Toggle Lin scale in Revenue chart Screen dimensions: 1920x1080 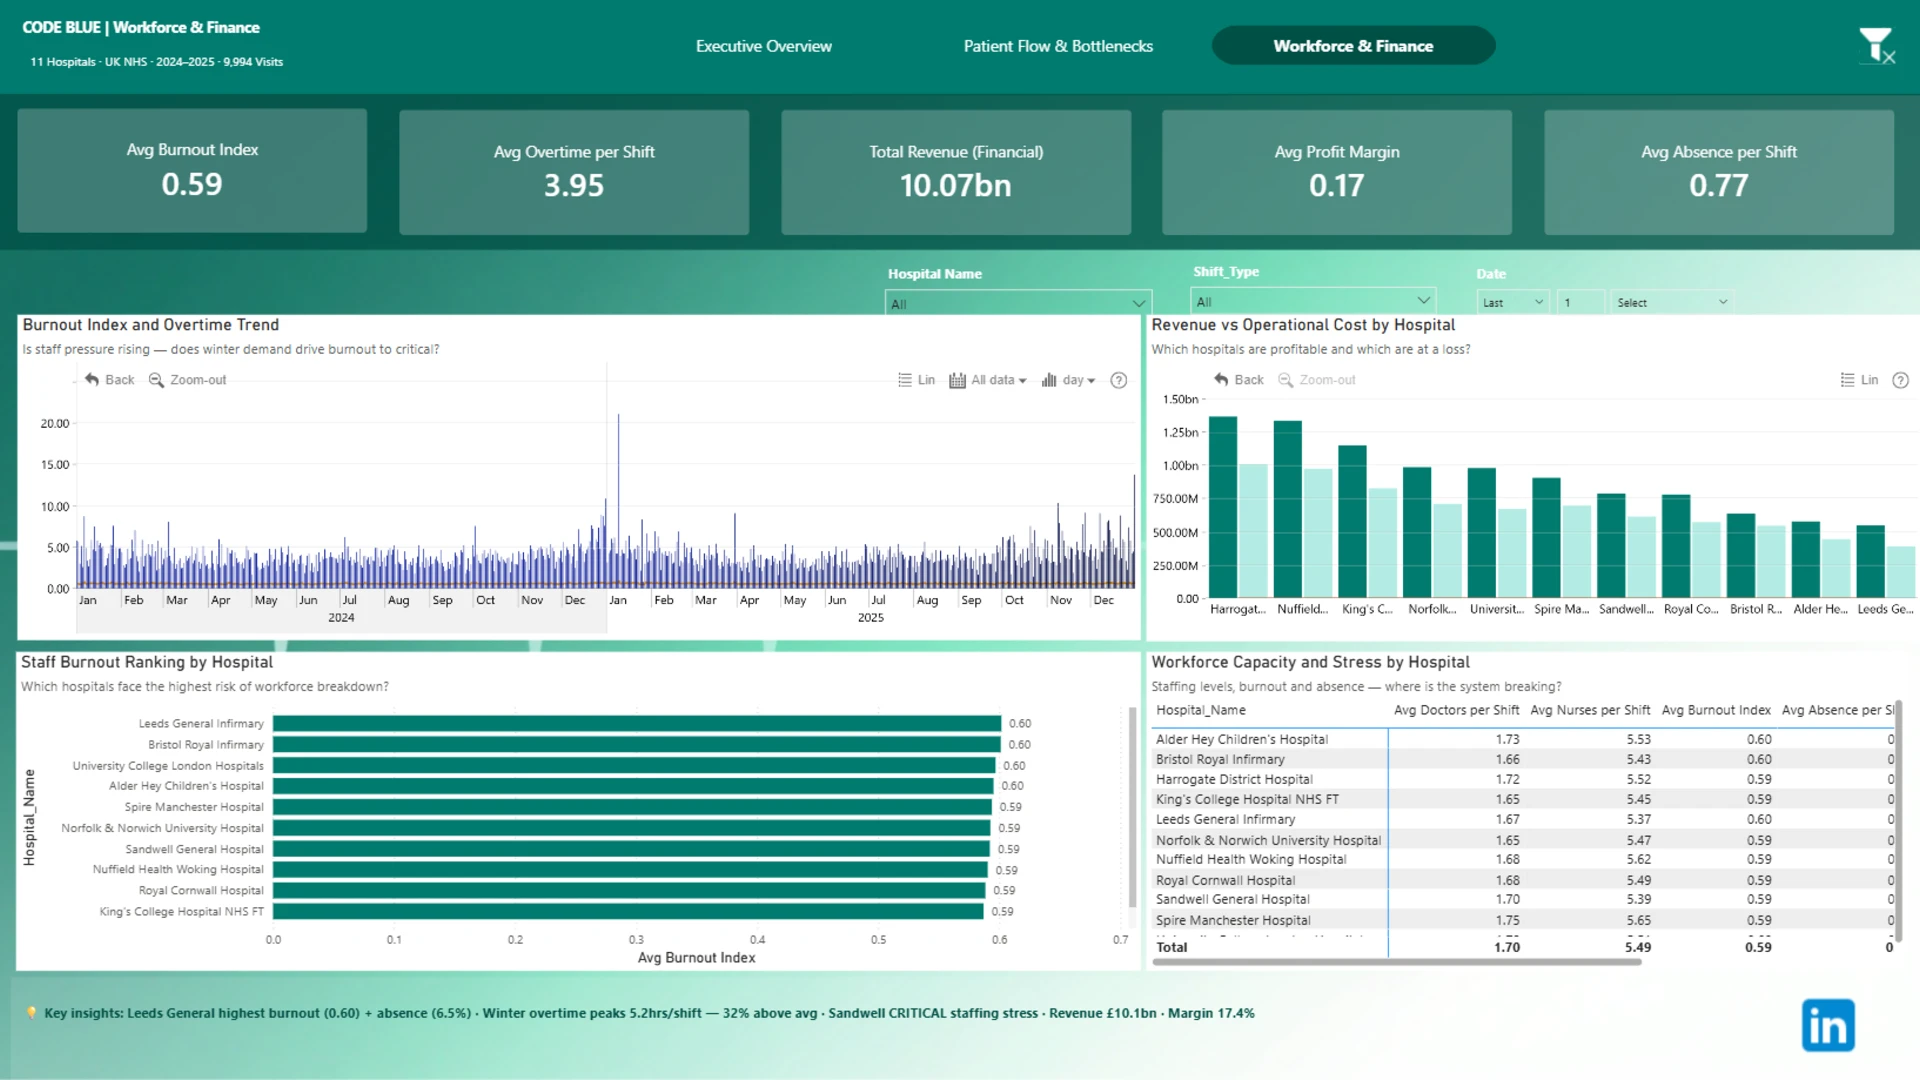(1859, 380)
